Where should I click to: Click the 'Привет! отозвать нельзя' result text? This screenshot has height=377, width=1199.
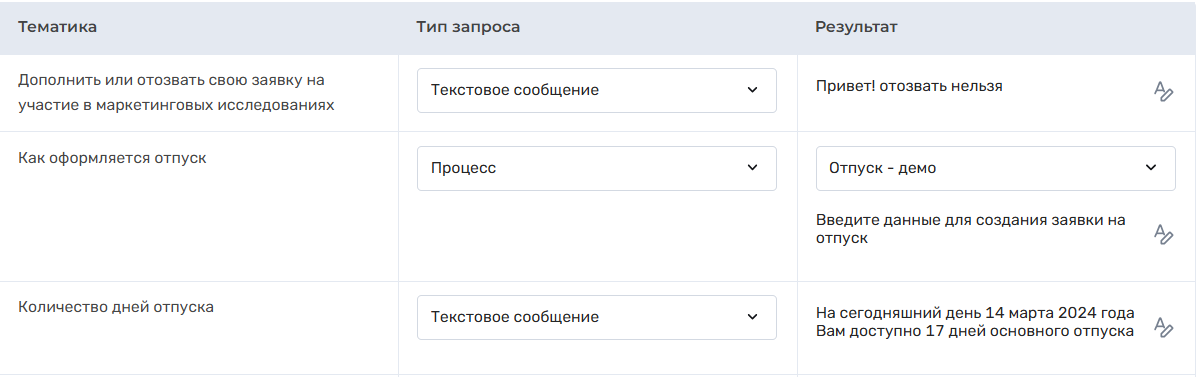pyautogui.click(x=909, y=86)
